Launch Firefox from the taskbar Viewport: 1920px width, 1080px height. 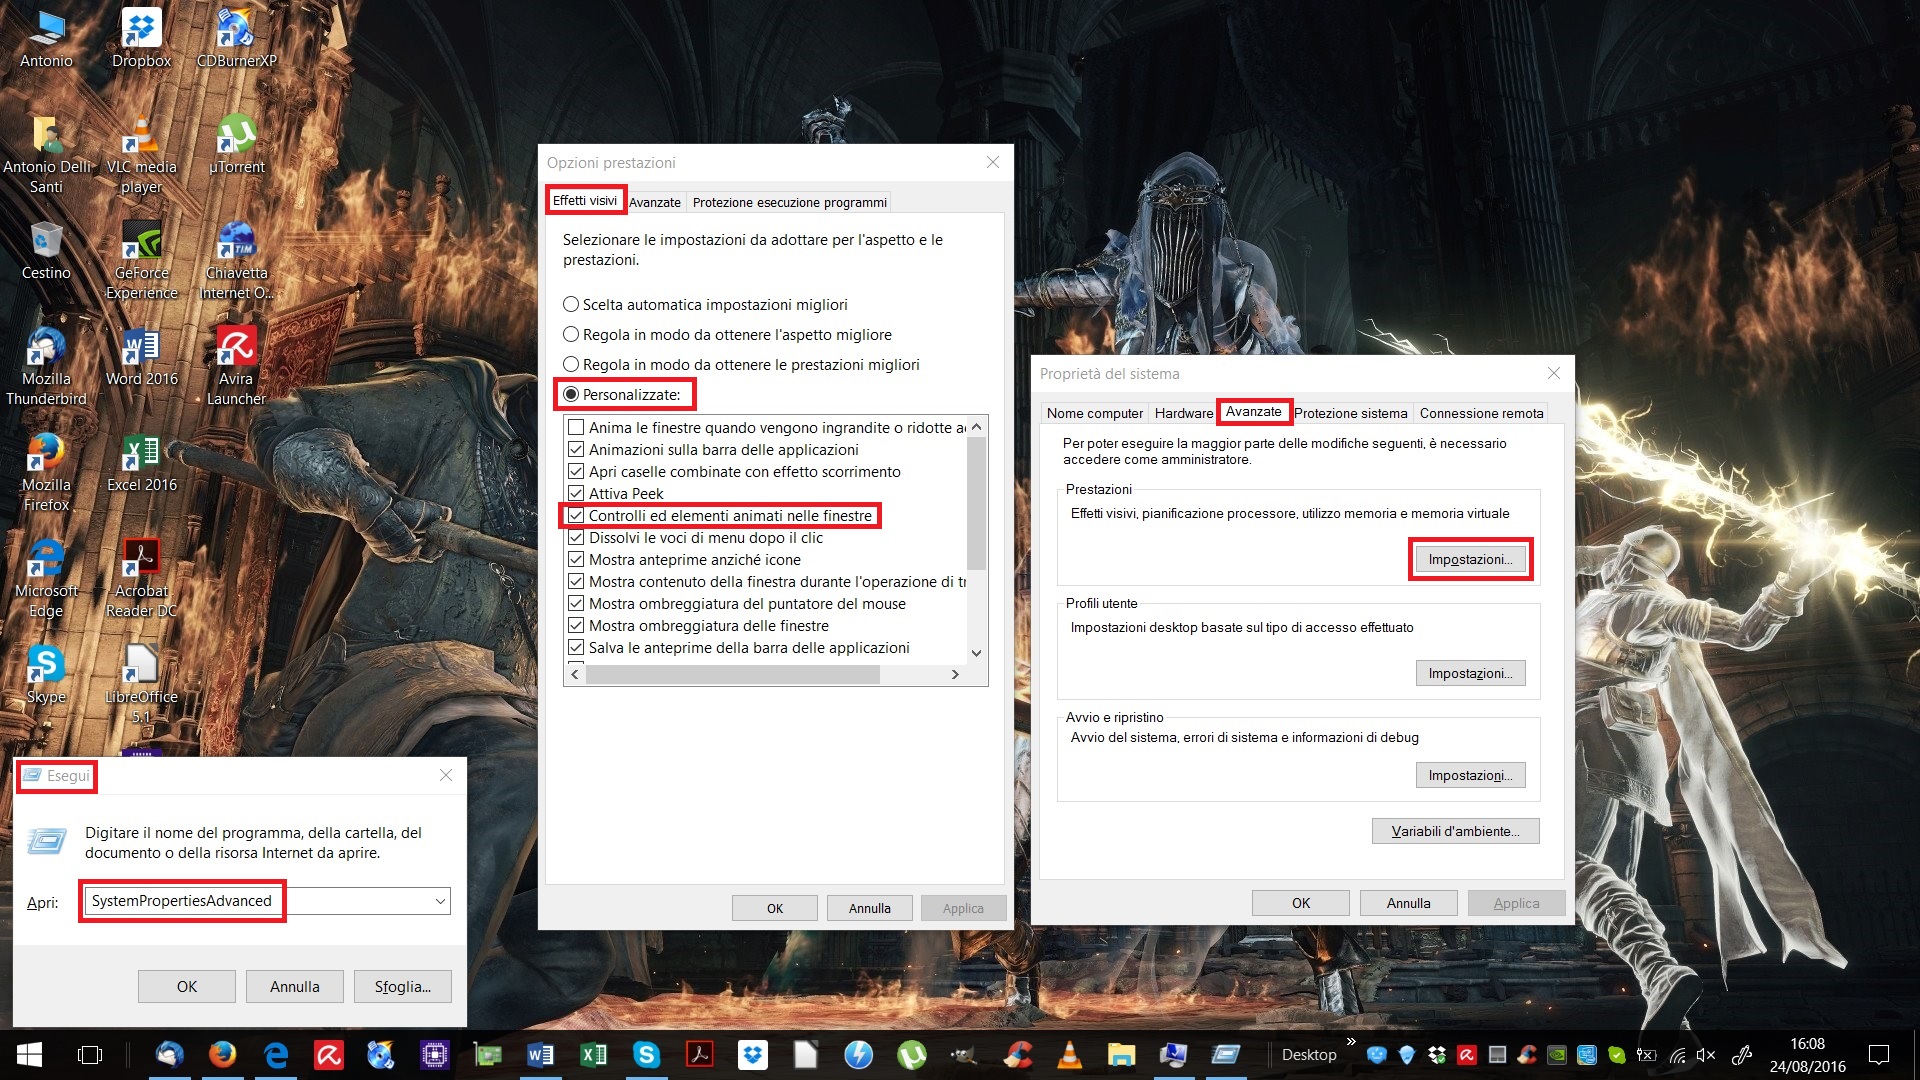tap(222, 1054)
